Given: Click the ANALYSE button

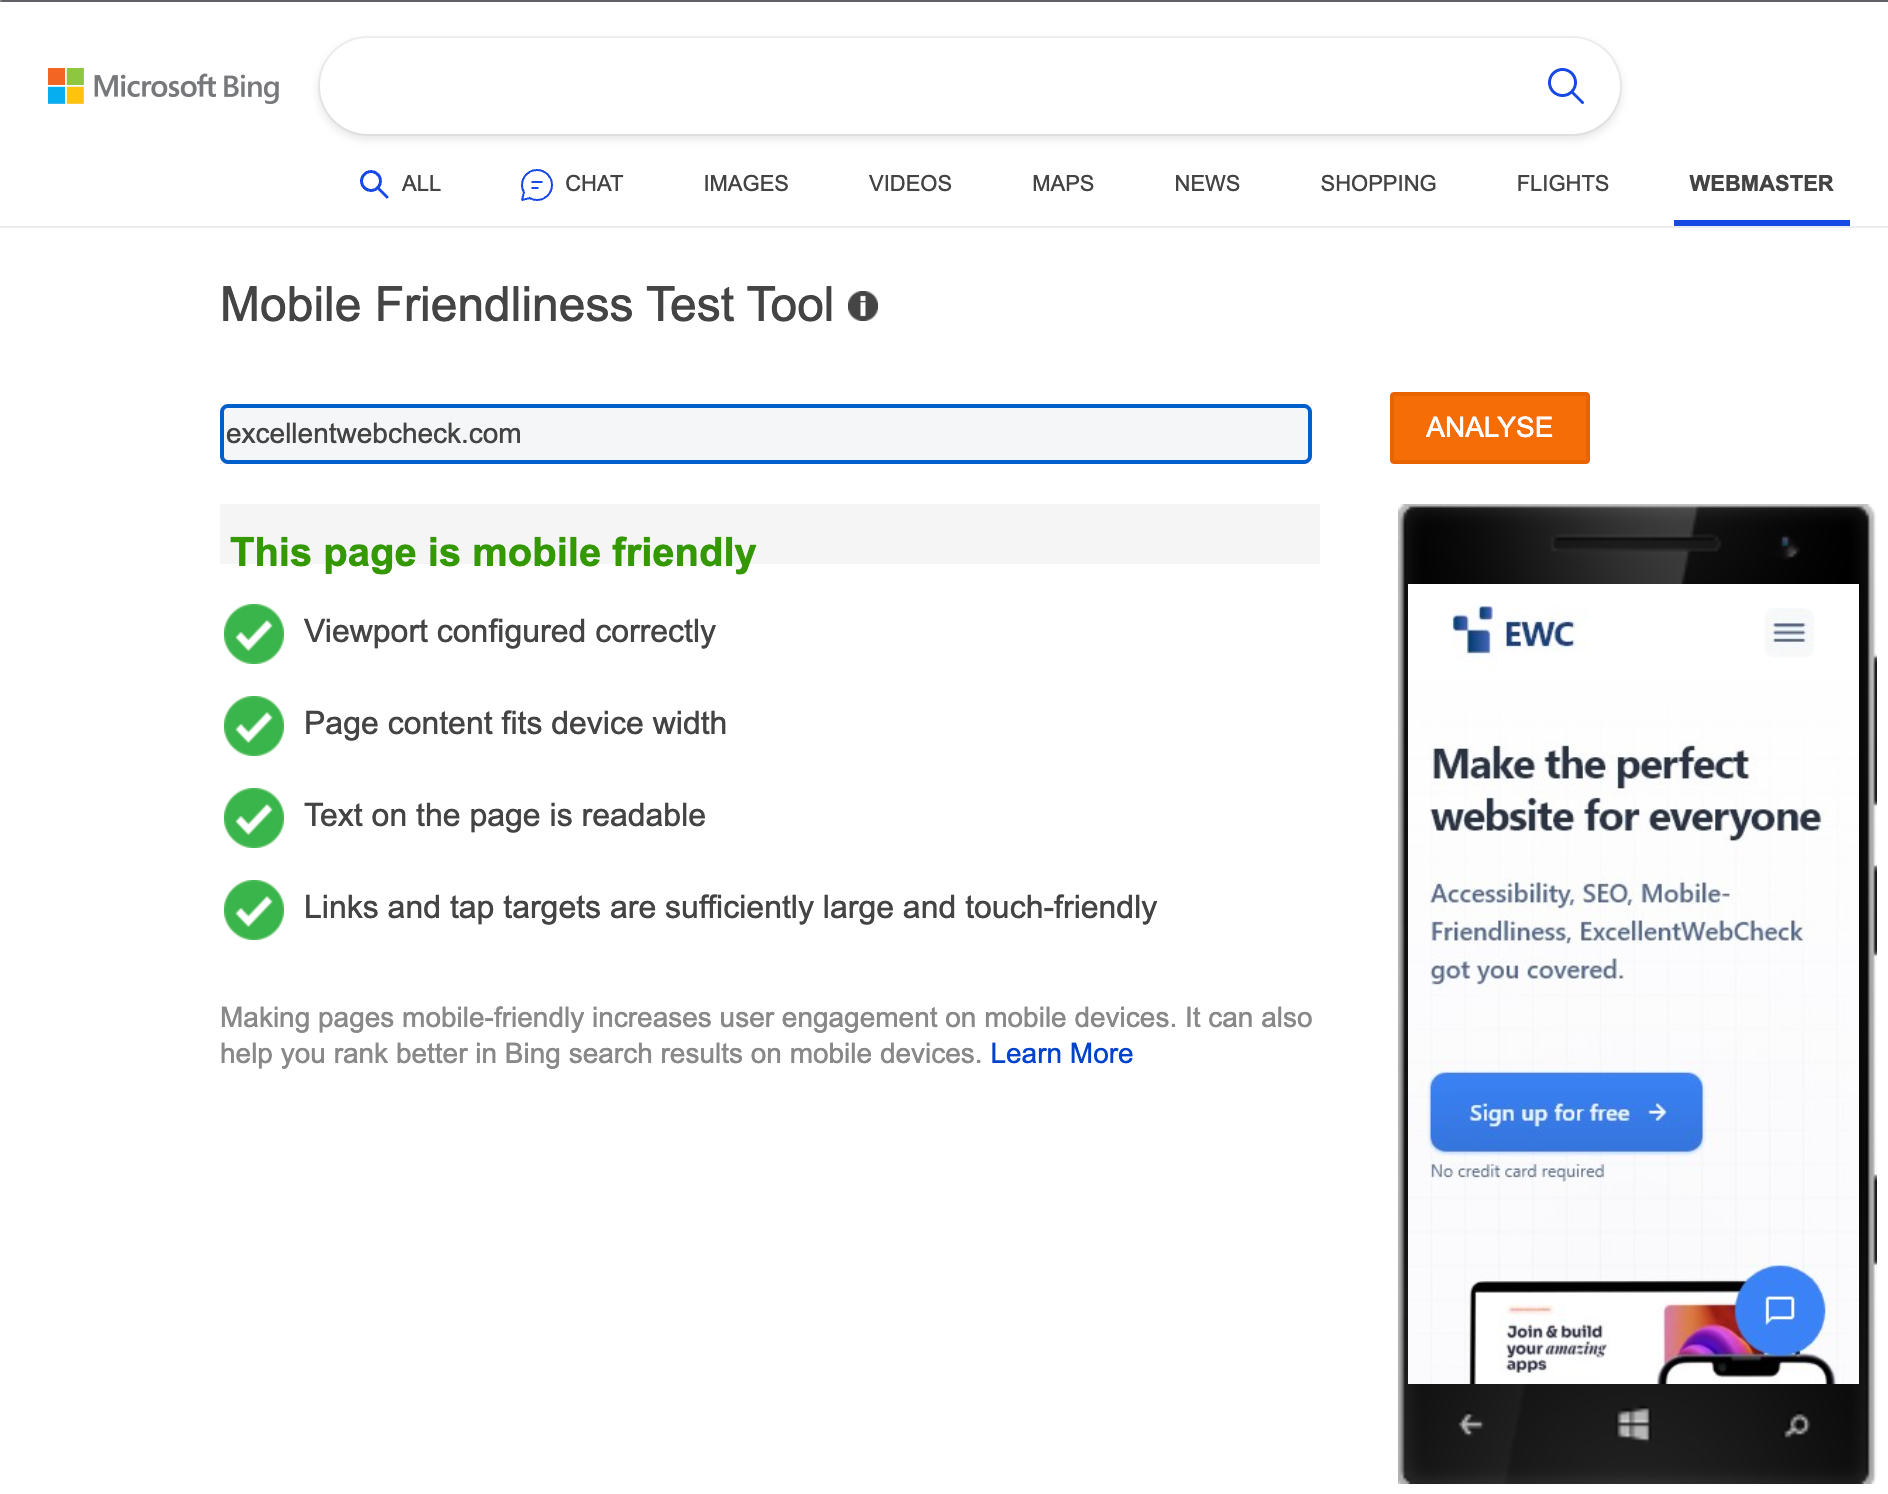Looking at the screenshot, I should tap(1489, 428).
